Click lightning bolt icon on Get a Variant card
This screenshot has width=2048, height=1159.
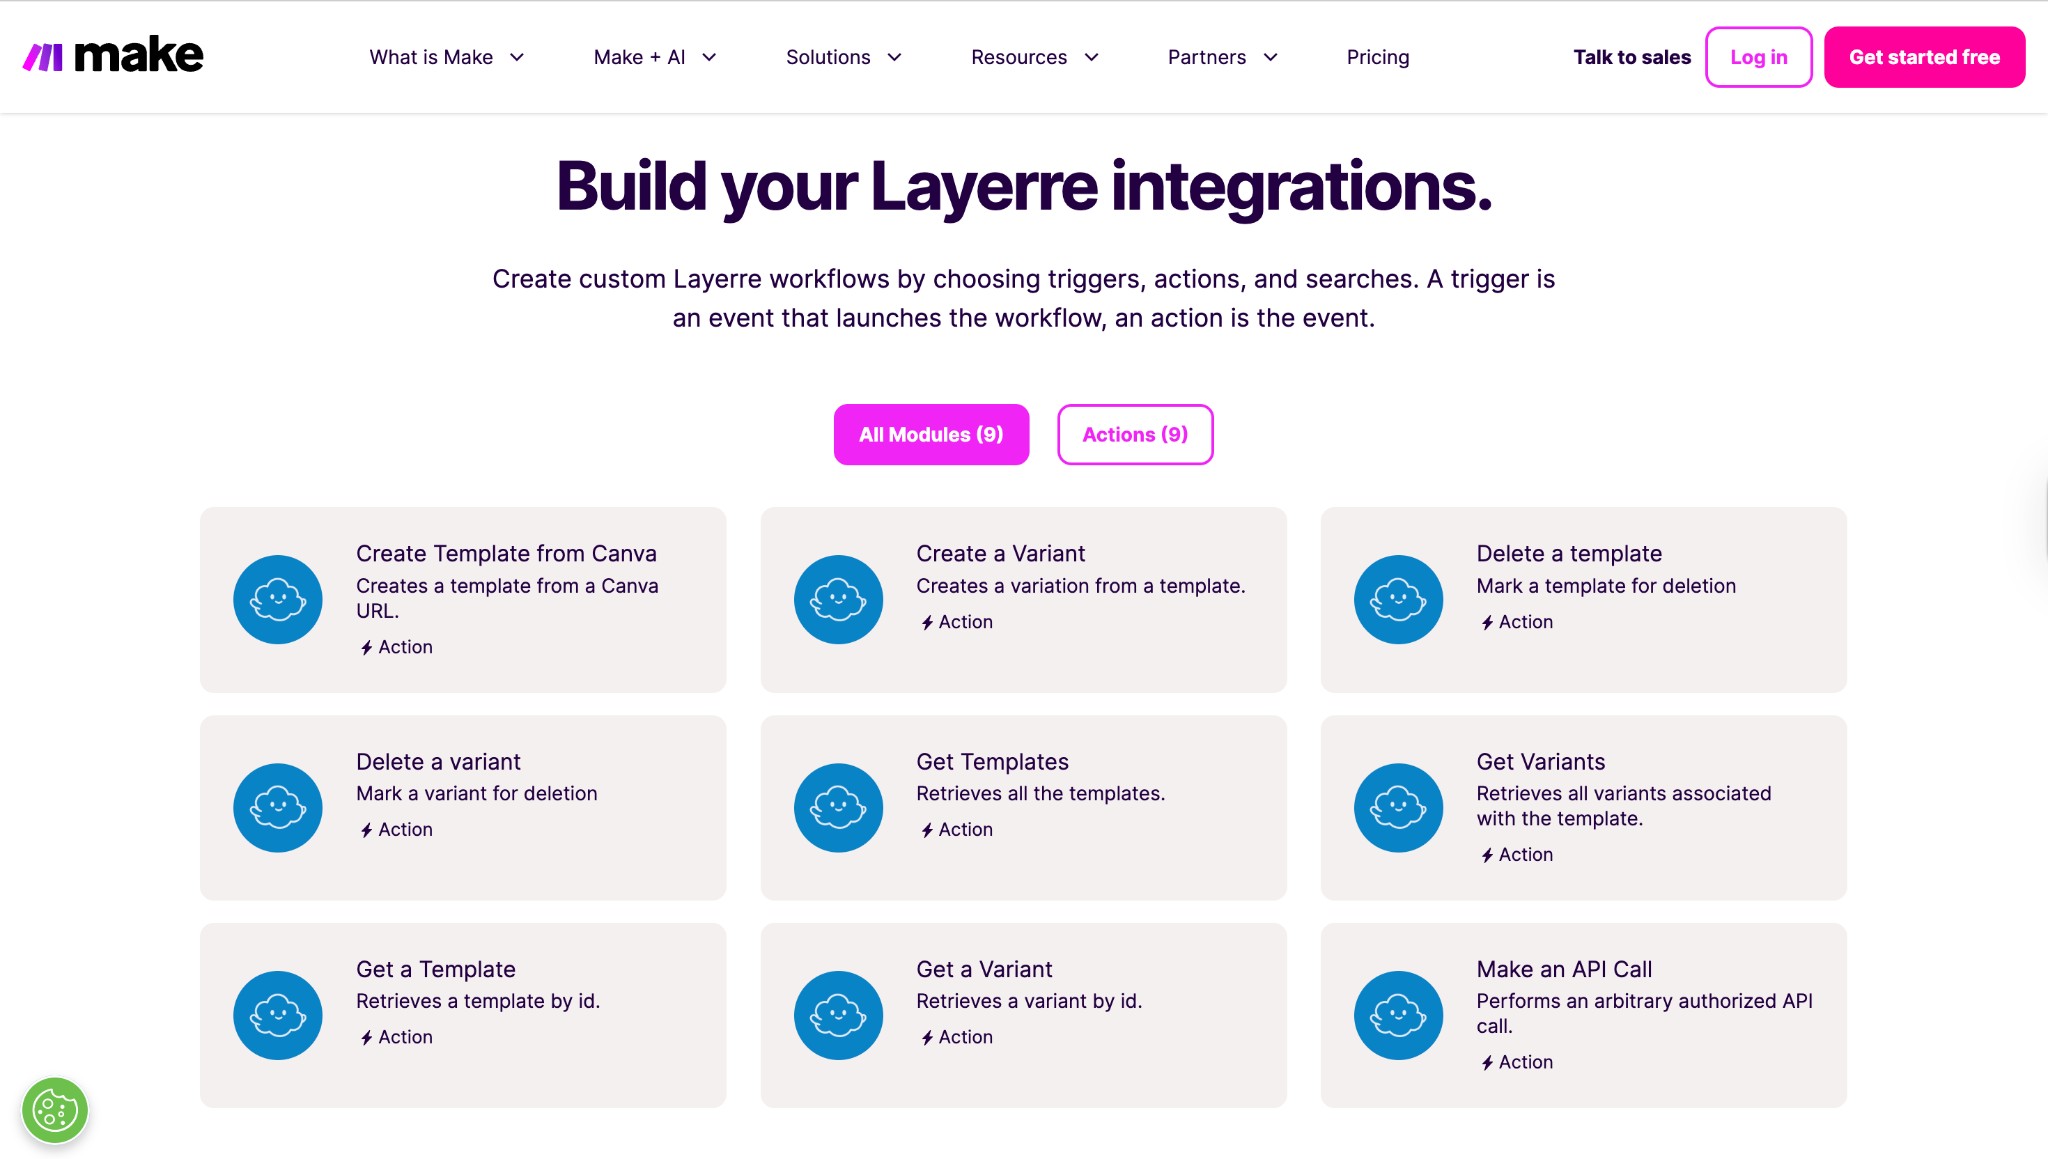point(927,1038)
